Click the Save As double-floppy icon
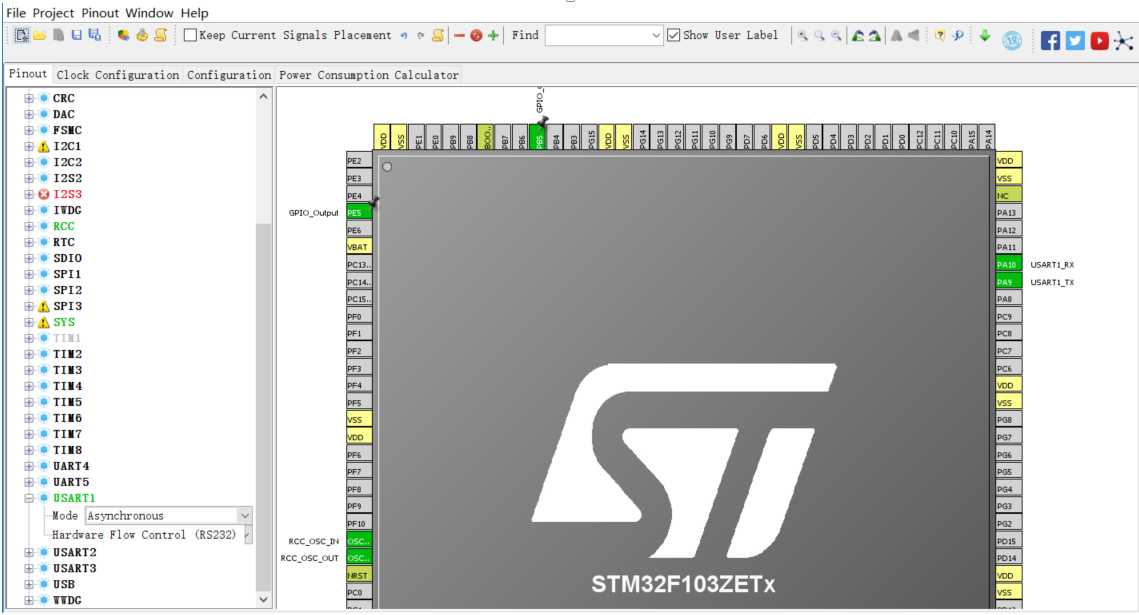Image resolution: width=1139 pixels, height=615 pixels. point(94,35)
